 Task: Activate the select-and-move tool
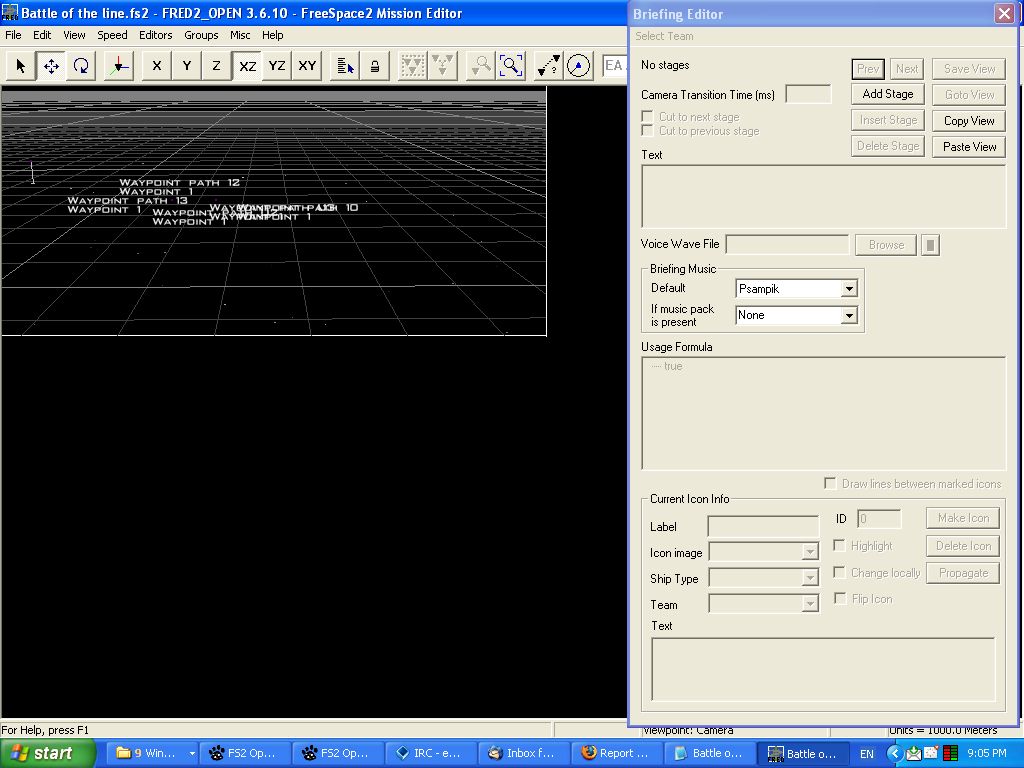pos(50,66)
